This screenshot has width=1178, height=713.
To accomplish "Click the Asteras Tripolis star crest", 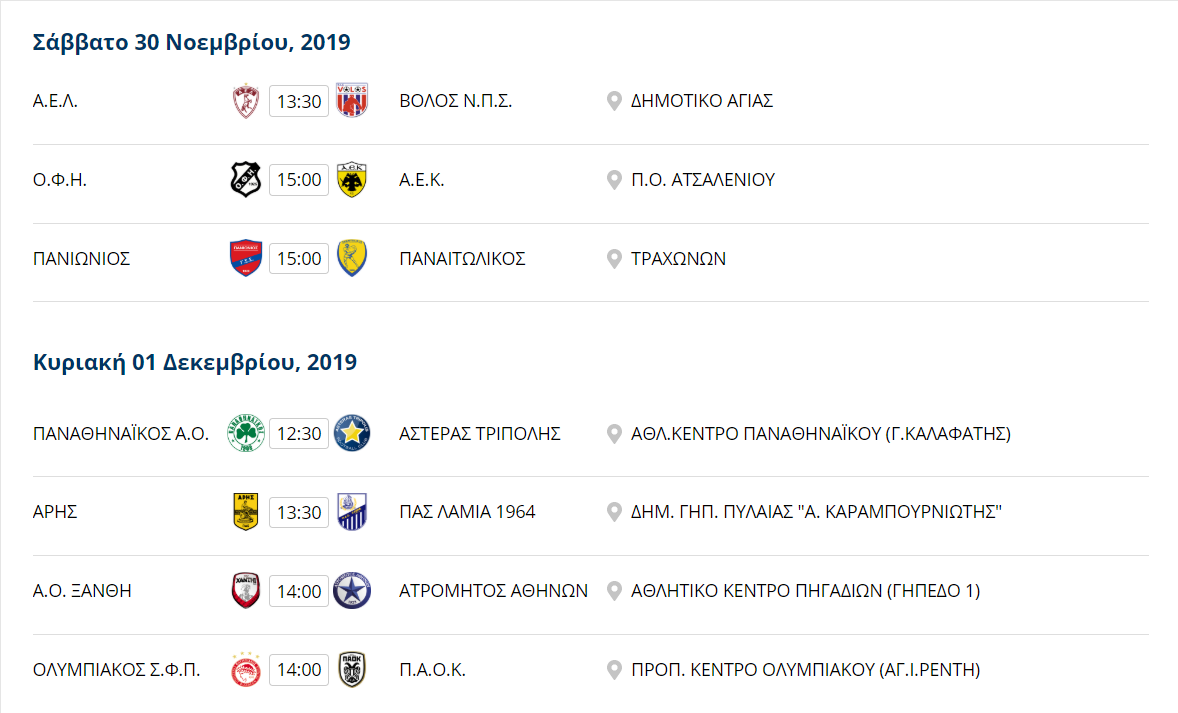I will [352, 434].
